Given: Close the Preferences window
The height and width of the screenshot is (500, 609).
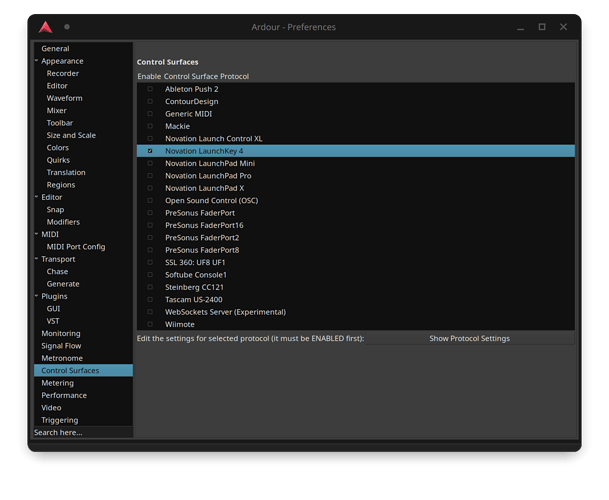Looking at the screenshot, I should tap(565, 27).
